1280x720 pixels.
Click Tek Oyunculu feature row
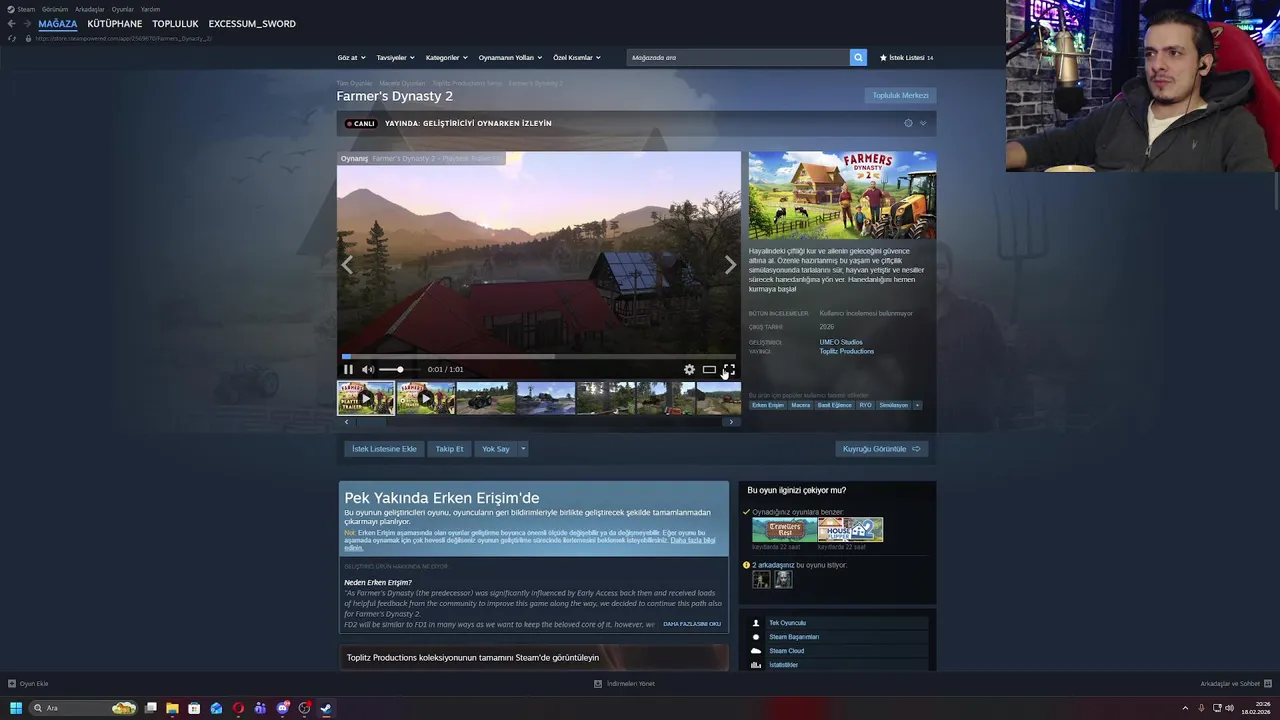(838, 623)
